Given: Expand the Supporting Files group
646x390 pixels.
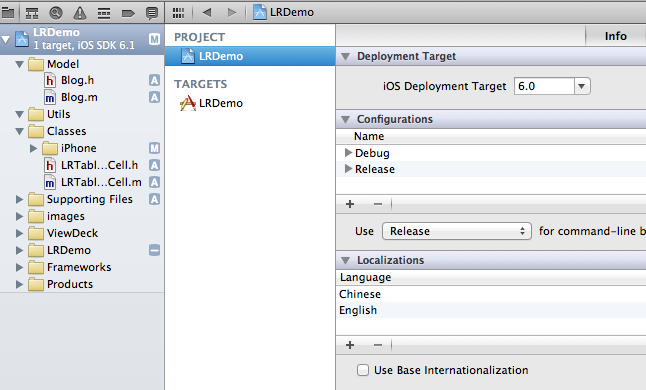Looking at the screenshot, I should (19, 199).
